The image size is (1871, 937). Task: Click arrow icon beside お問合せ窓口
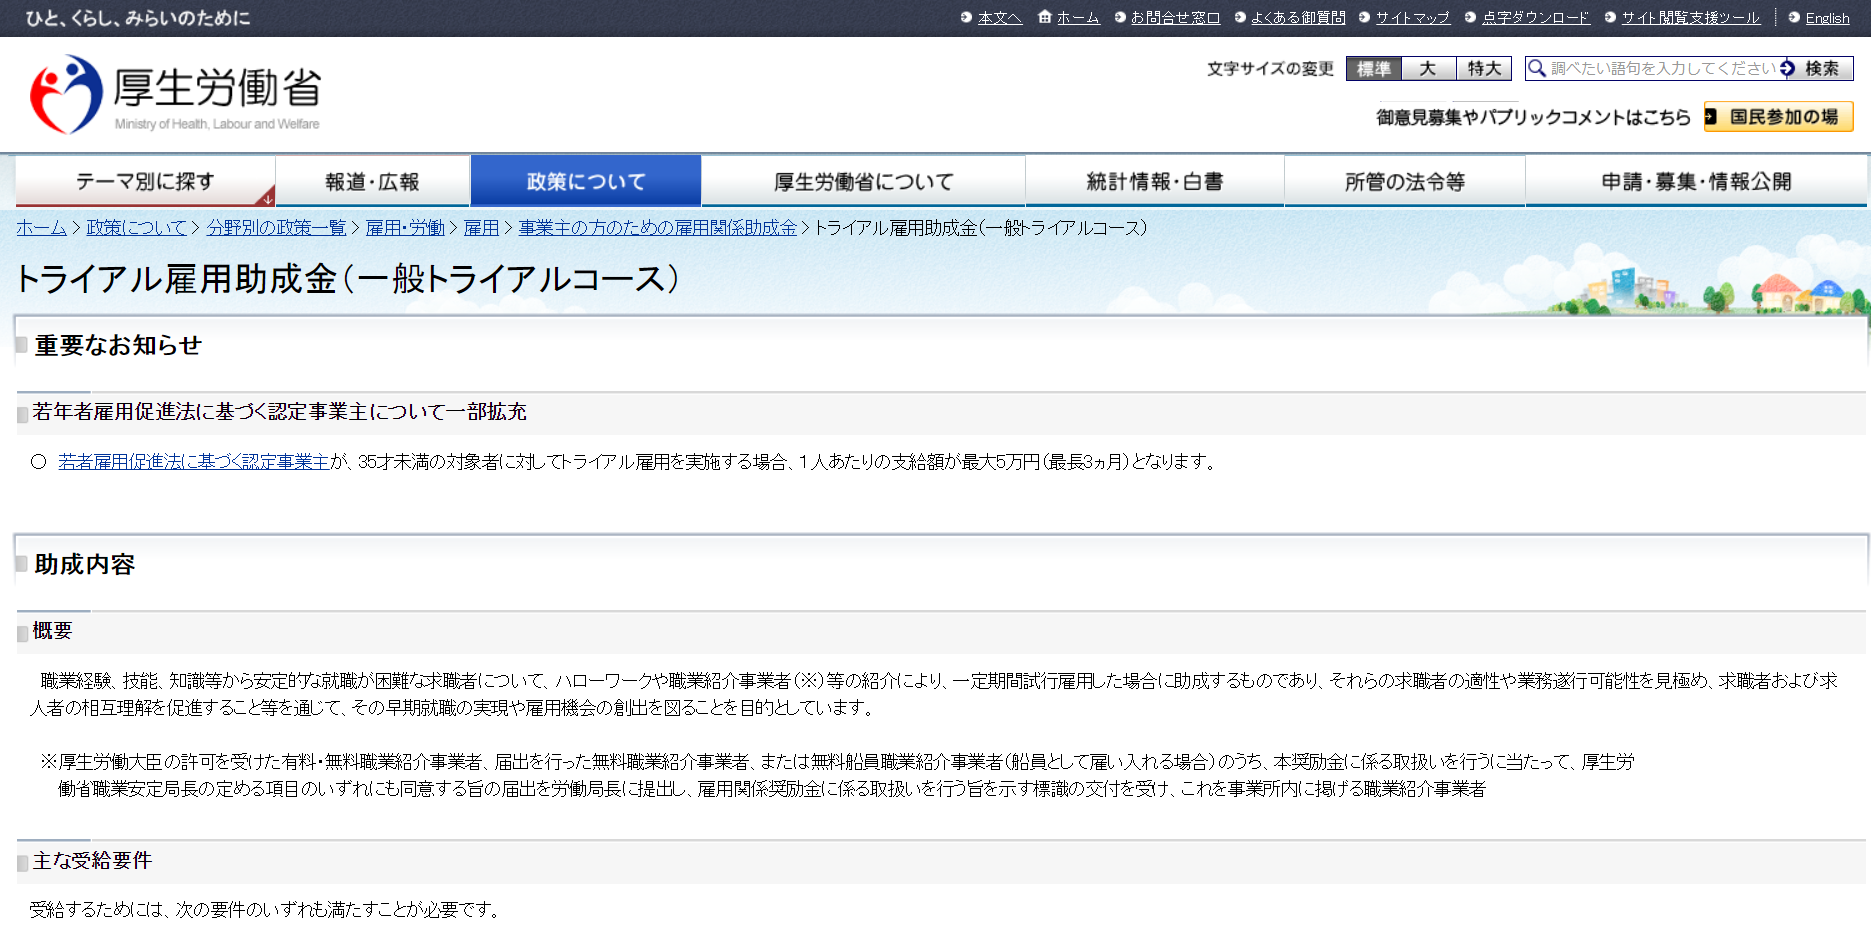click(1120, 17)
